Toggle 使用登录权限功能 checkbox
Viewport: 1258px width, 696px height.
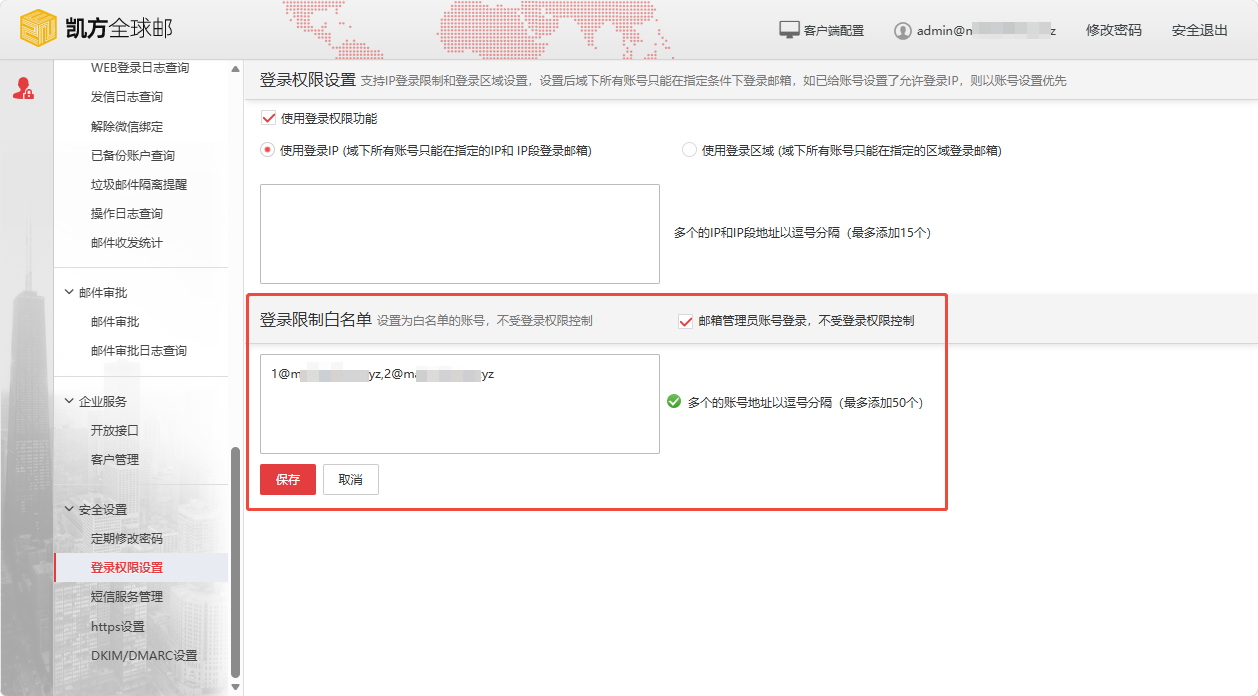click(268, 118)
